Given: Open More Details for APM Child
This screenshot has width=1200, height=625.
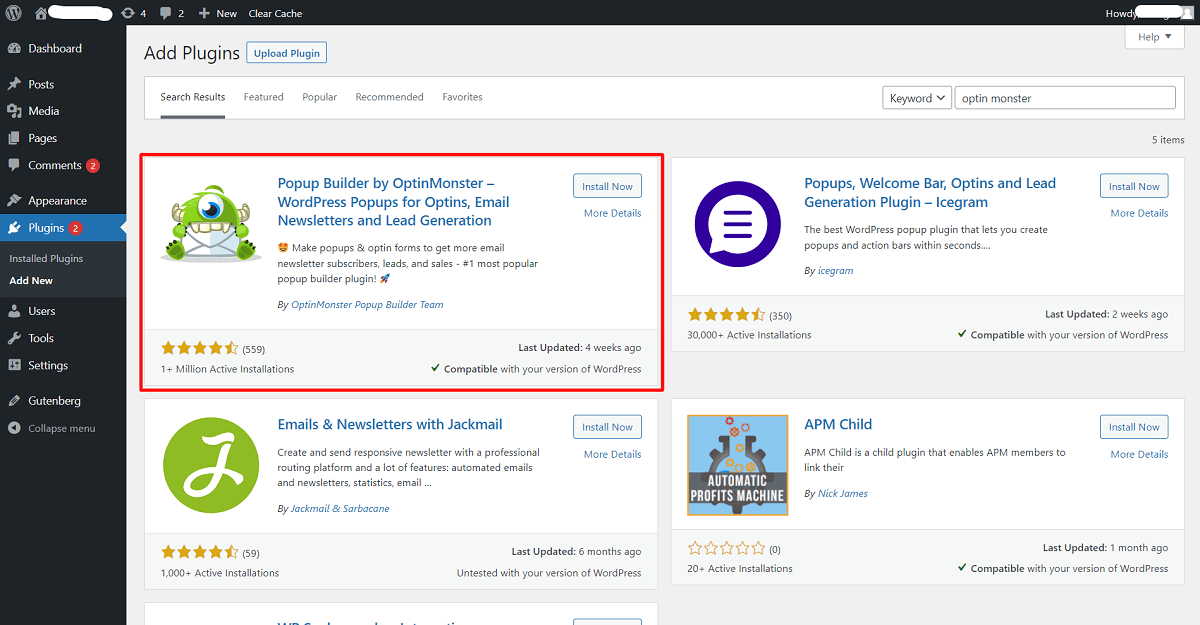Looking at the screenshot, I should pos(1139,454).
